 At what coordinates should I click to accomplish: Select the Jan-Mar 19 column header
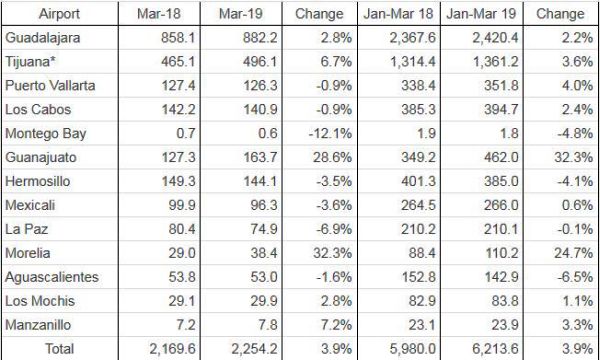tap(481, 14)
